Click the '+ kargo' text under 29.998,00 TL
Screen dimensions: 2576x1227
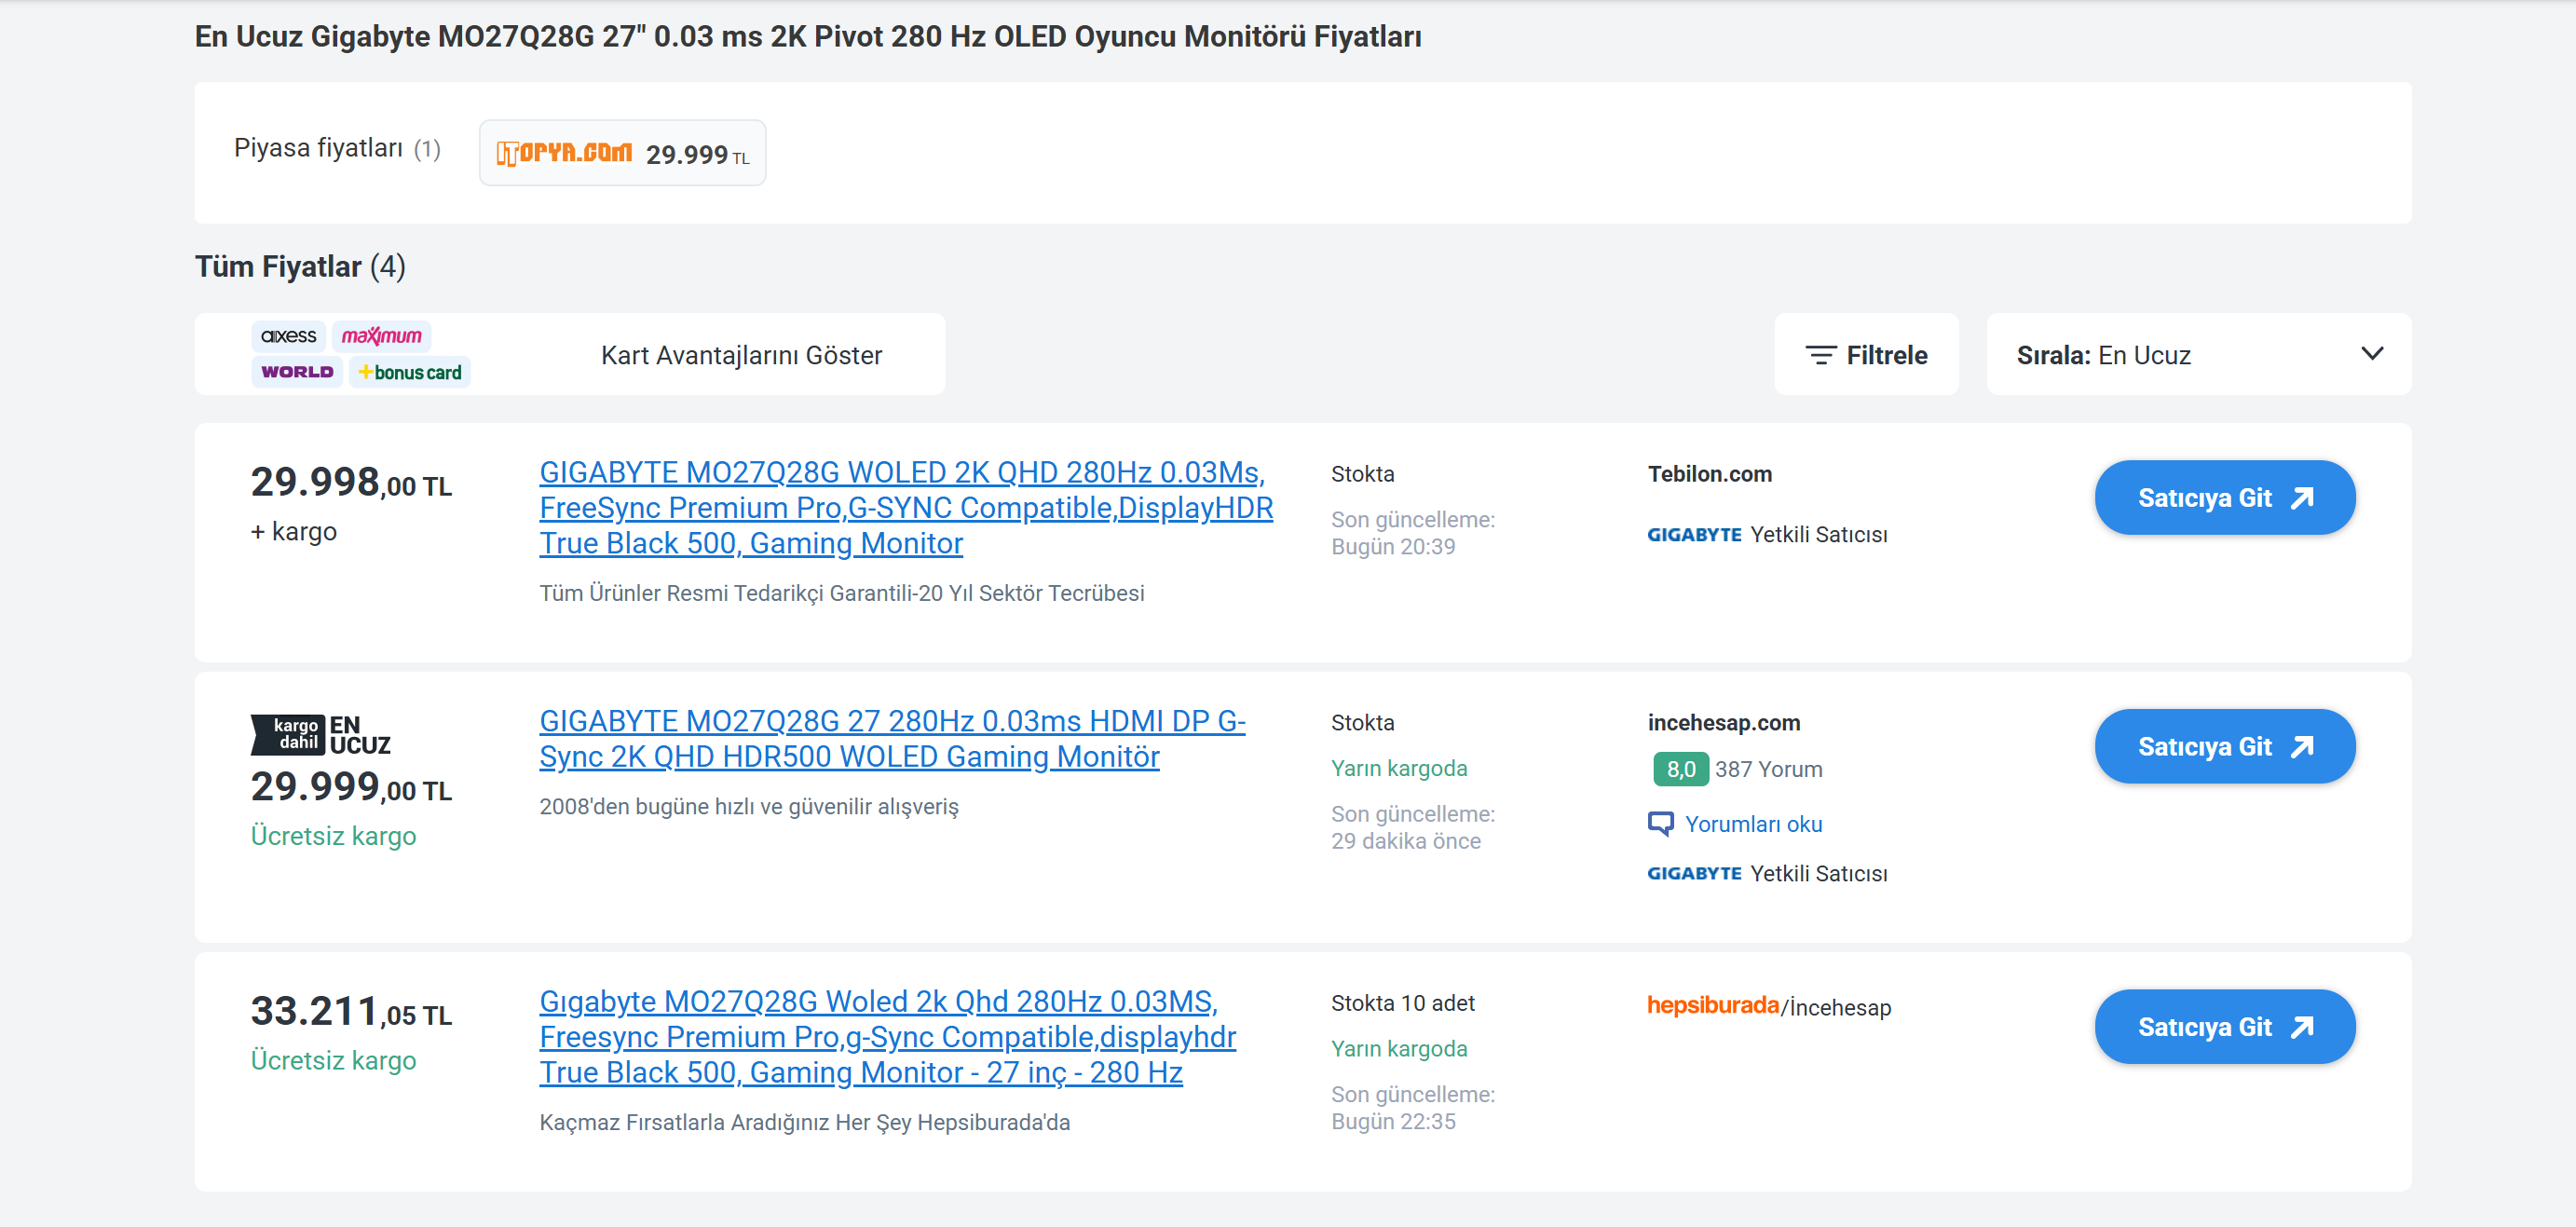[x=293, y=531]
